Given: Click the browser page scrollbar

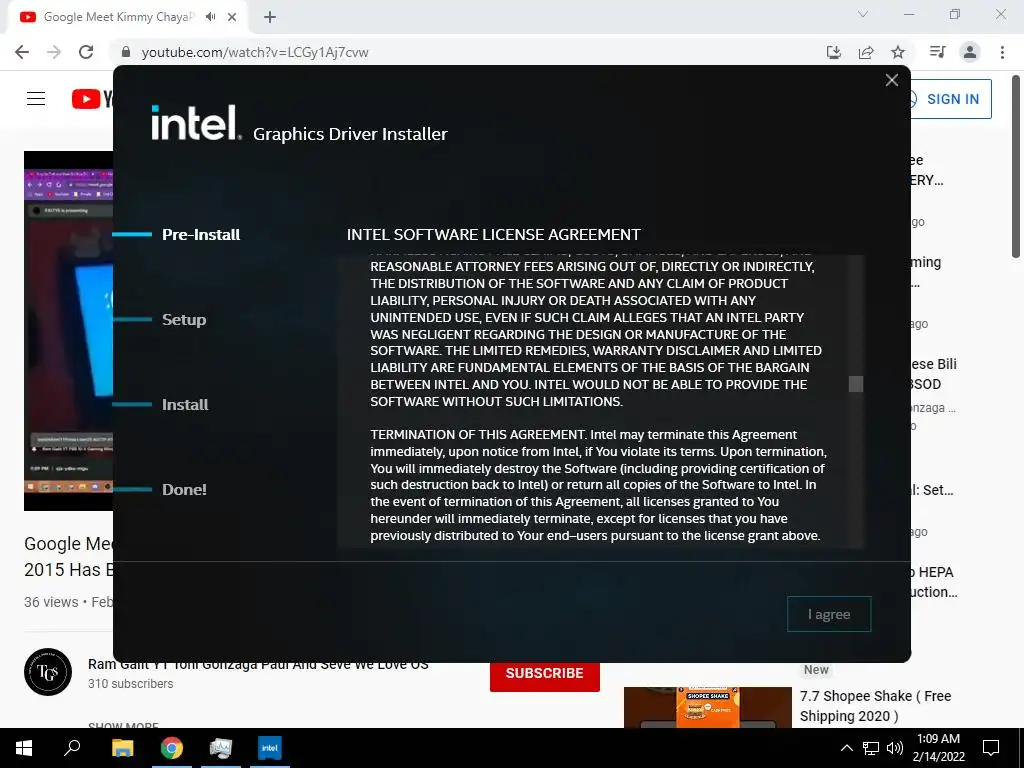Looking at the screenshot, I should [x=1016, y=167].
